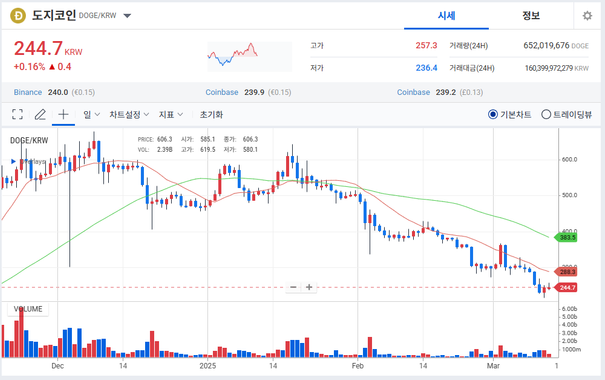Screen dimensions: 605x380
Task: Click the green 383.5 moving average tag
Action: [x=566, y=237]
